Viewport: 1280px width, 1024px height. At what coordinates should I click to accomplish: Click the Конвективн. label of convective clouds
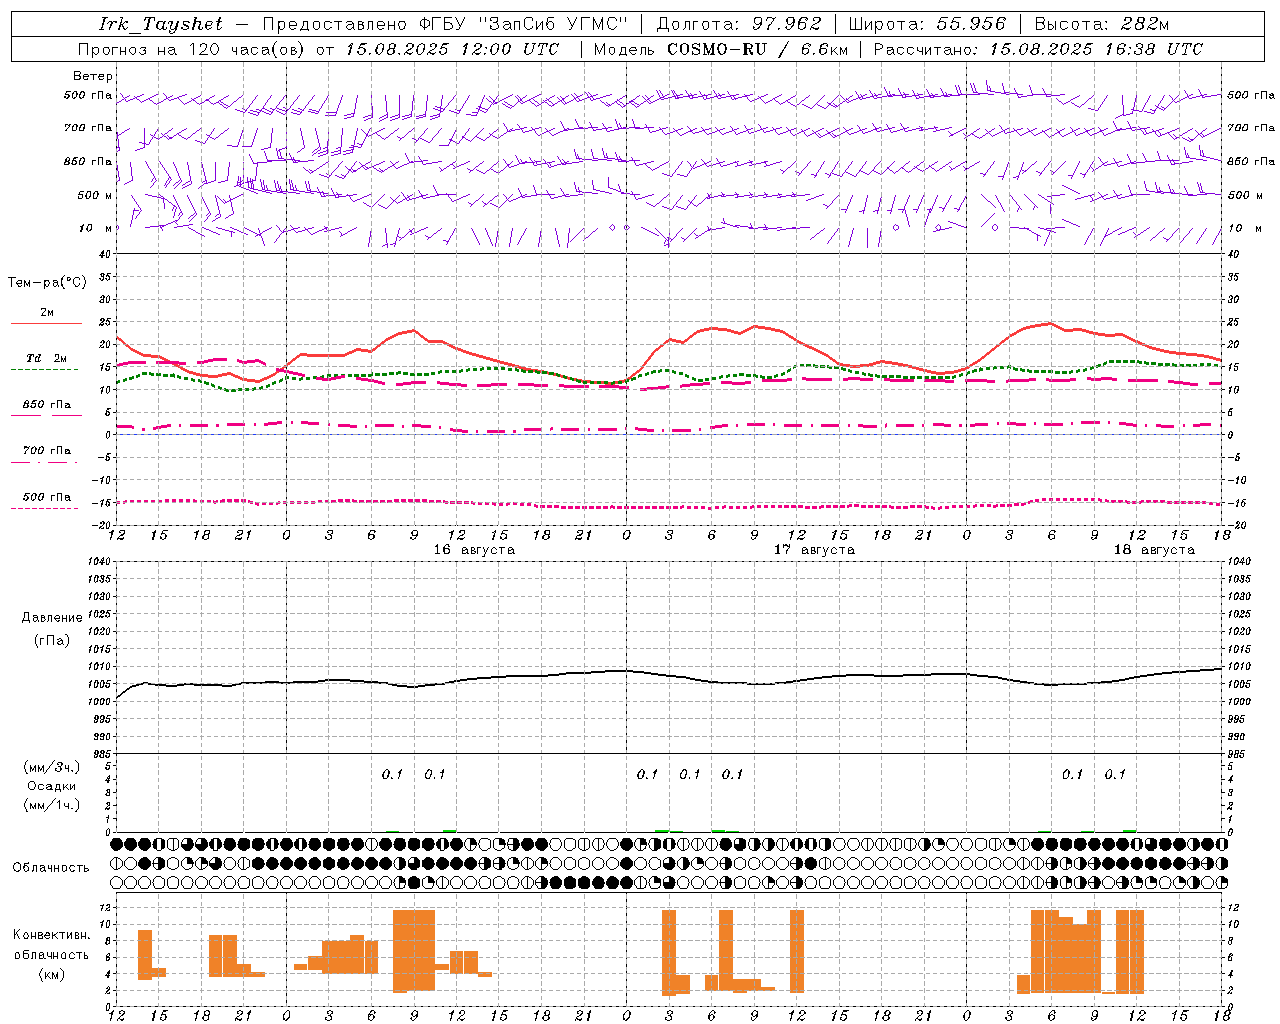(x=52, y=935)
